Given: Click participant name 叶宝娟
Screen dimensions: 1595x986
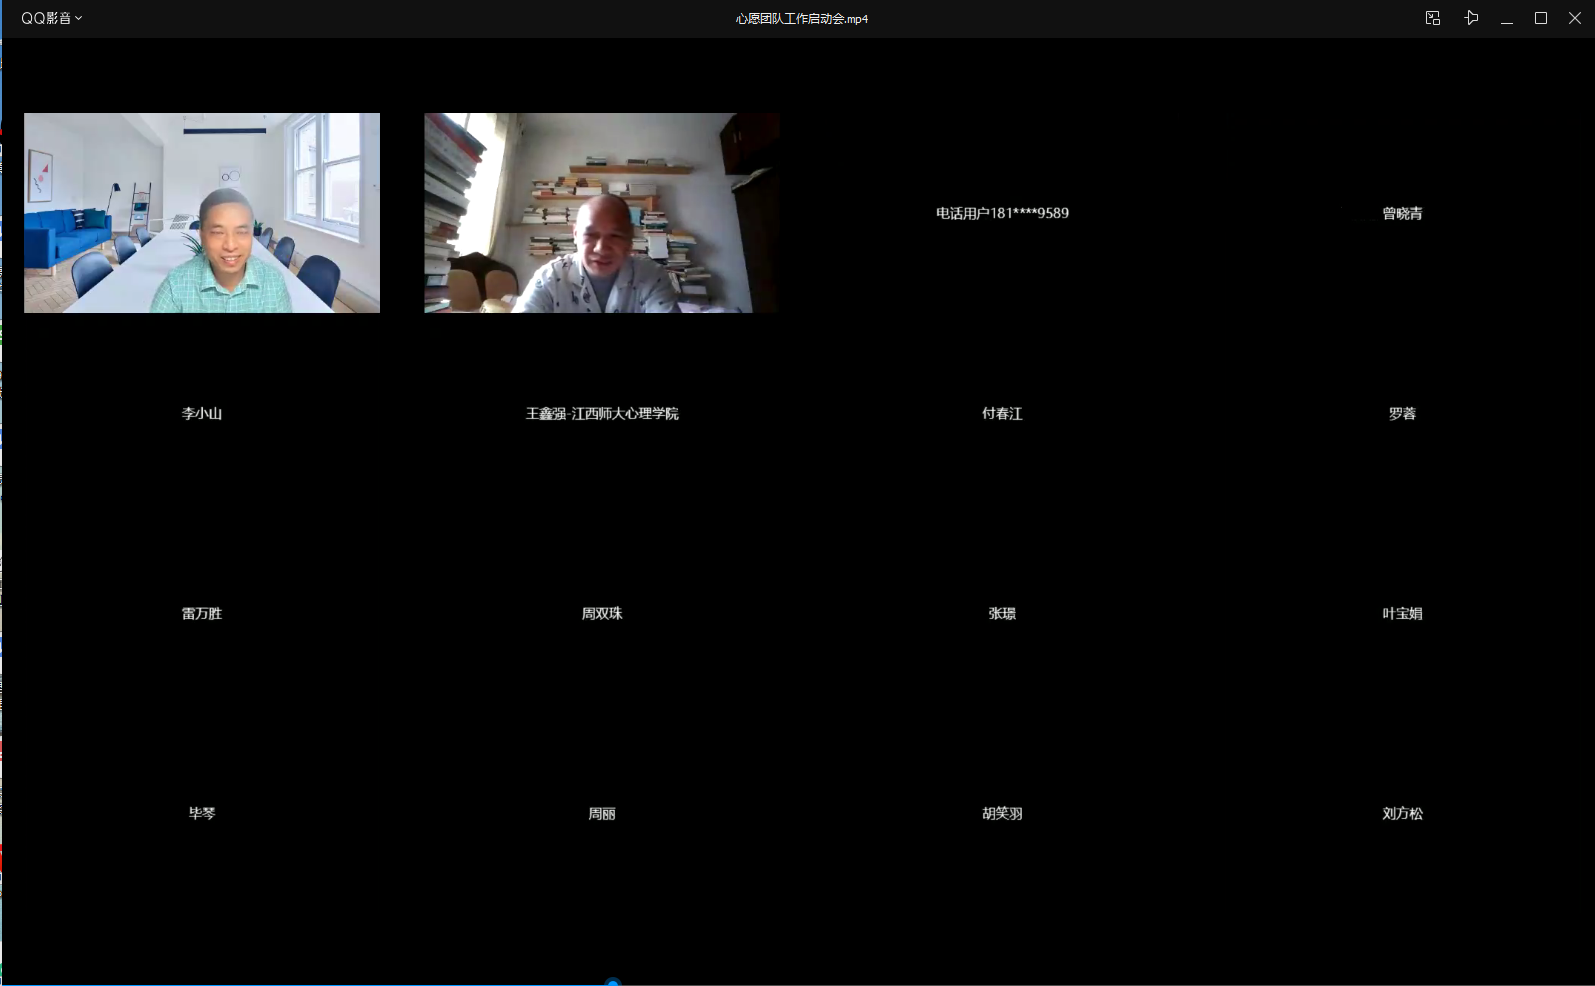Looking at the screenshot, I should (1402, 613).
